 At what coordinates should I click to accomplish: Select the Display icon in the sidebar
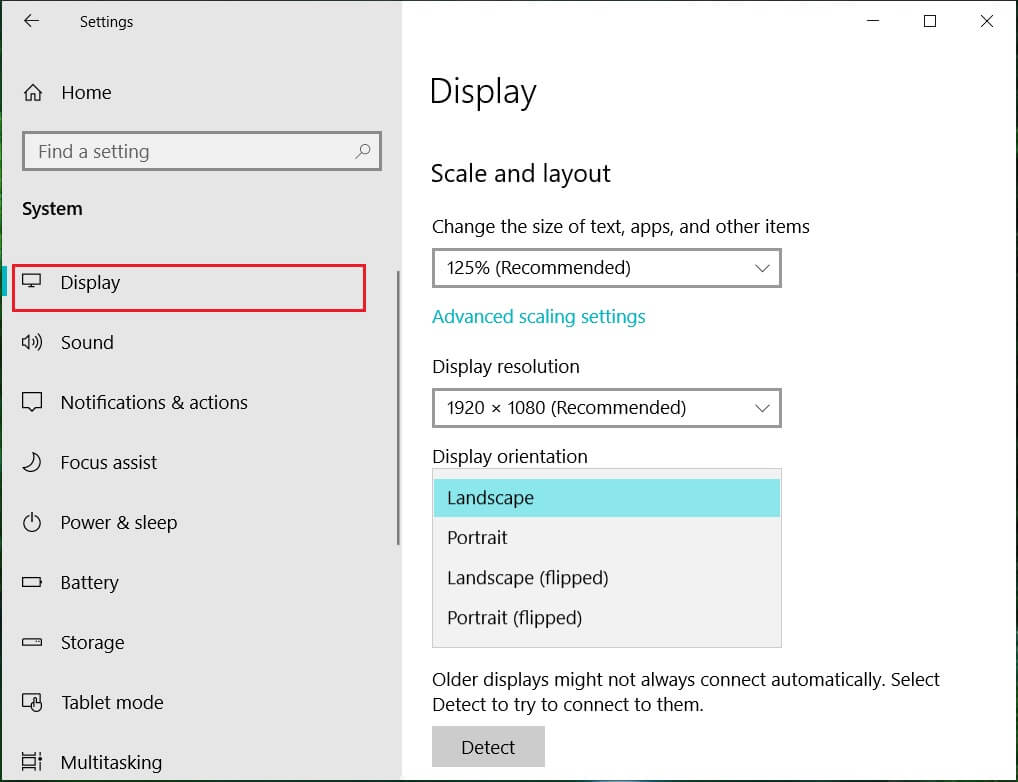click(35, 282)
